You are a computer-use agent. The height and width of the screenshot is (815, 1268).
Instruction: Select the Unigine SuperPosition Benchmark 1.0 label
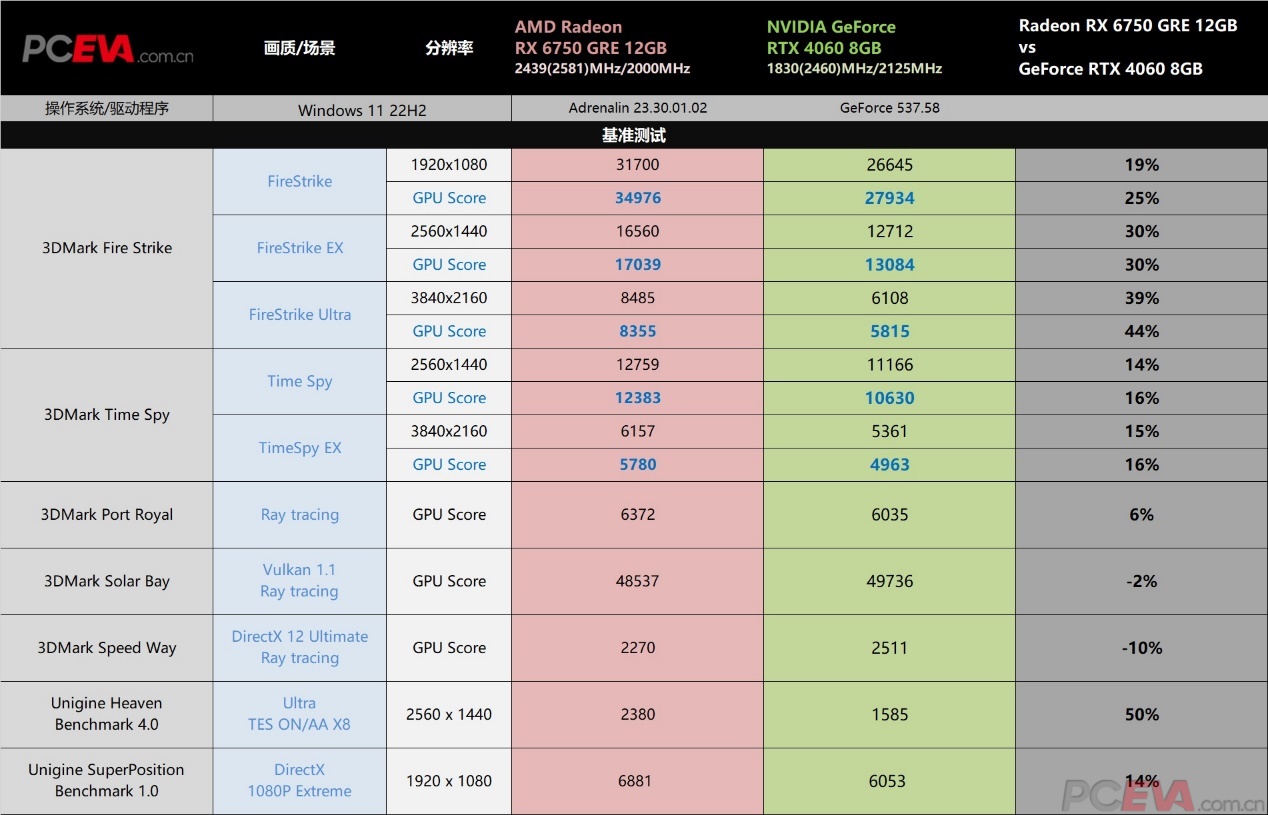pyautogui.click(x=107, y=780)
